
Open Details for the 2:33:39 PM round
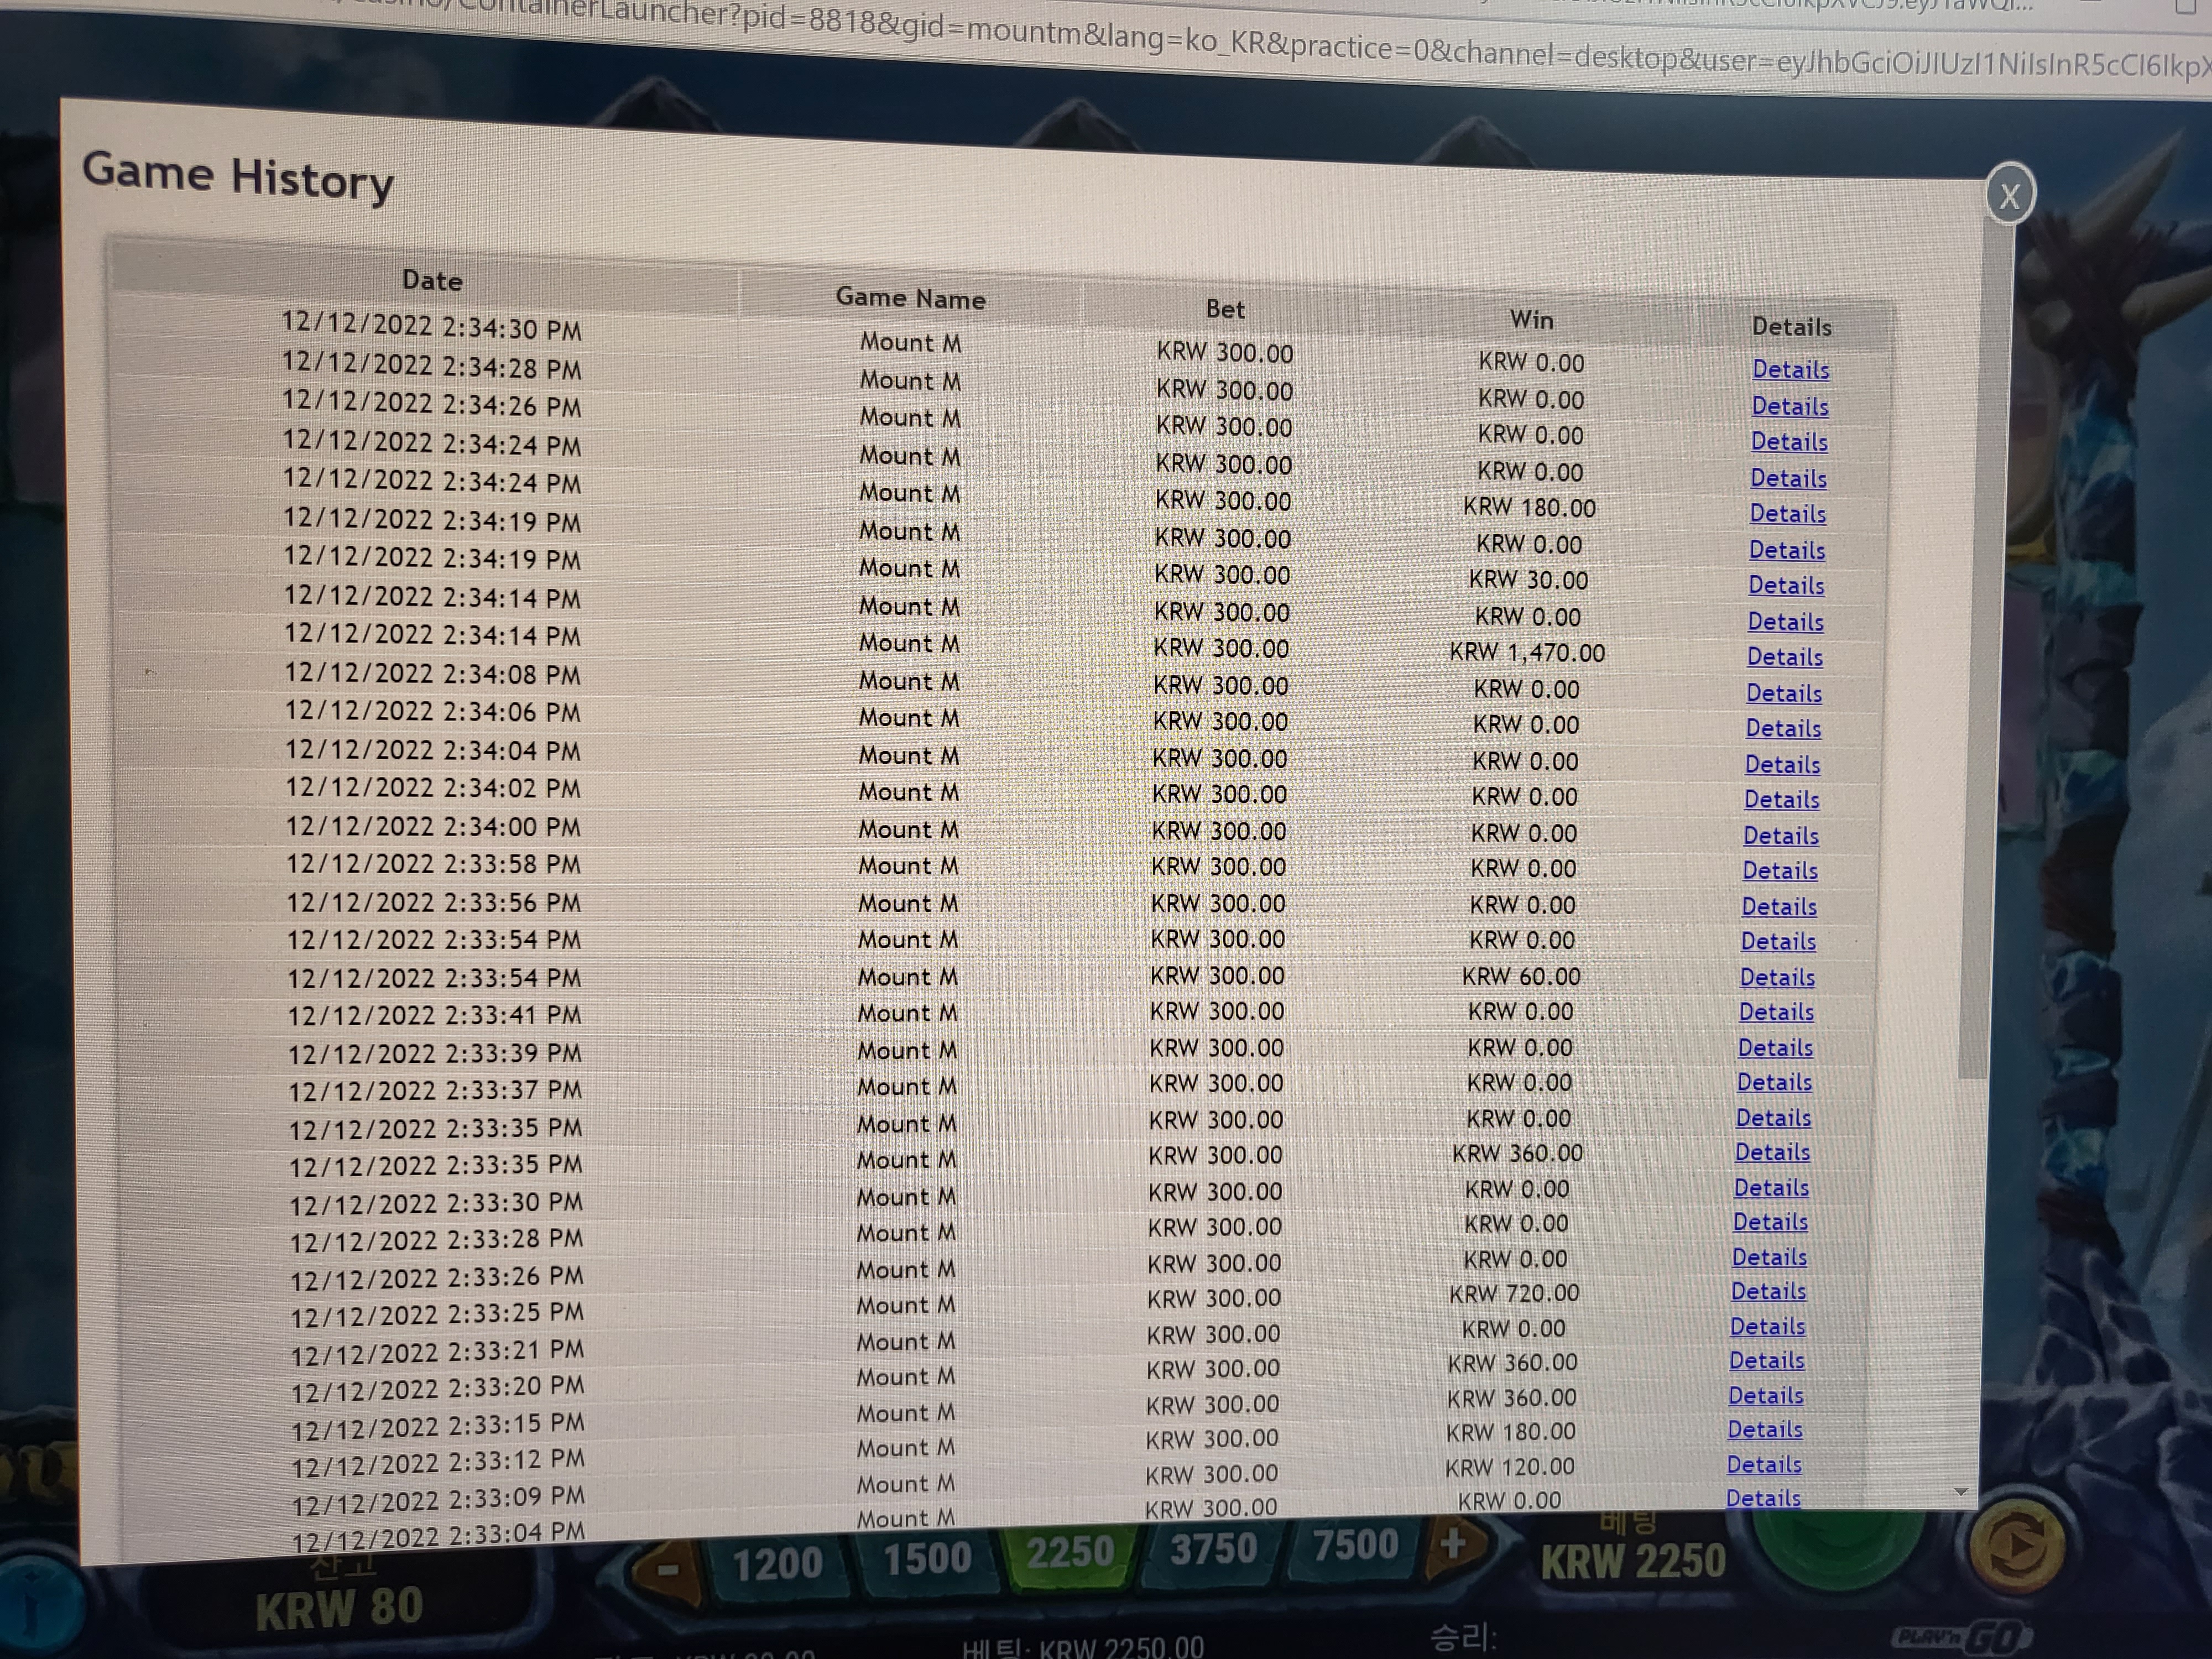pyautogui.click(x=1775, y=1047)
